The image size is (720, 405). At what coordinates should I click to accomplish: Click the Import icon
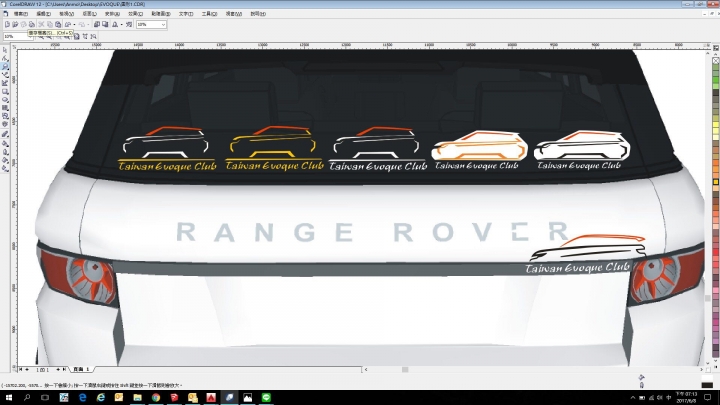[96, 24]
